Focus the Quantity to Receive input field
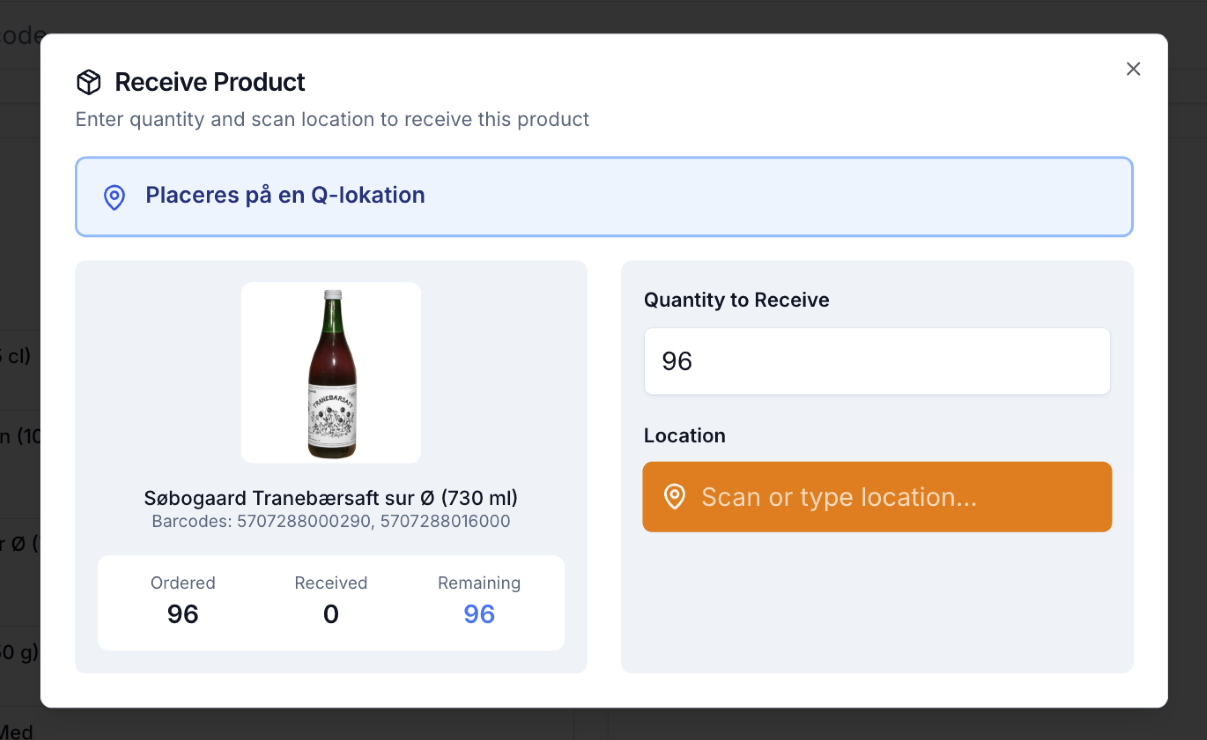Viewport: 1207px width, 740px height. [x=876, y=361]
